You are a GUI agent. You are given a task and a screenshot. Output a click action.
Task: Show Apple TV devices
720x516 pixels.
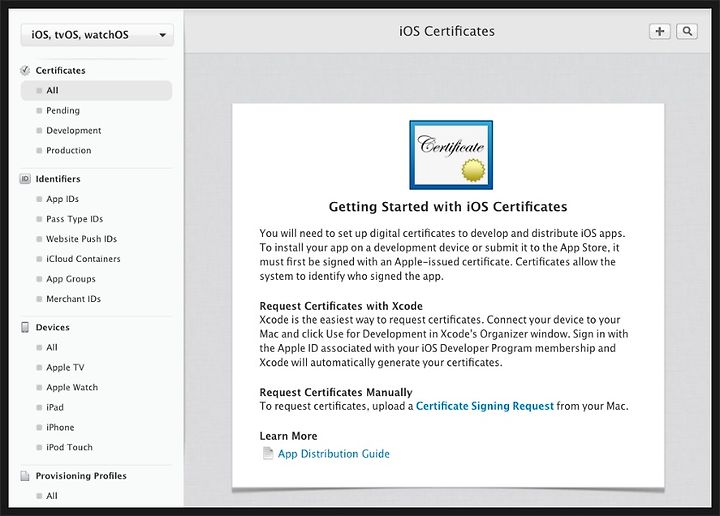[x=65, y=367]
